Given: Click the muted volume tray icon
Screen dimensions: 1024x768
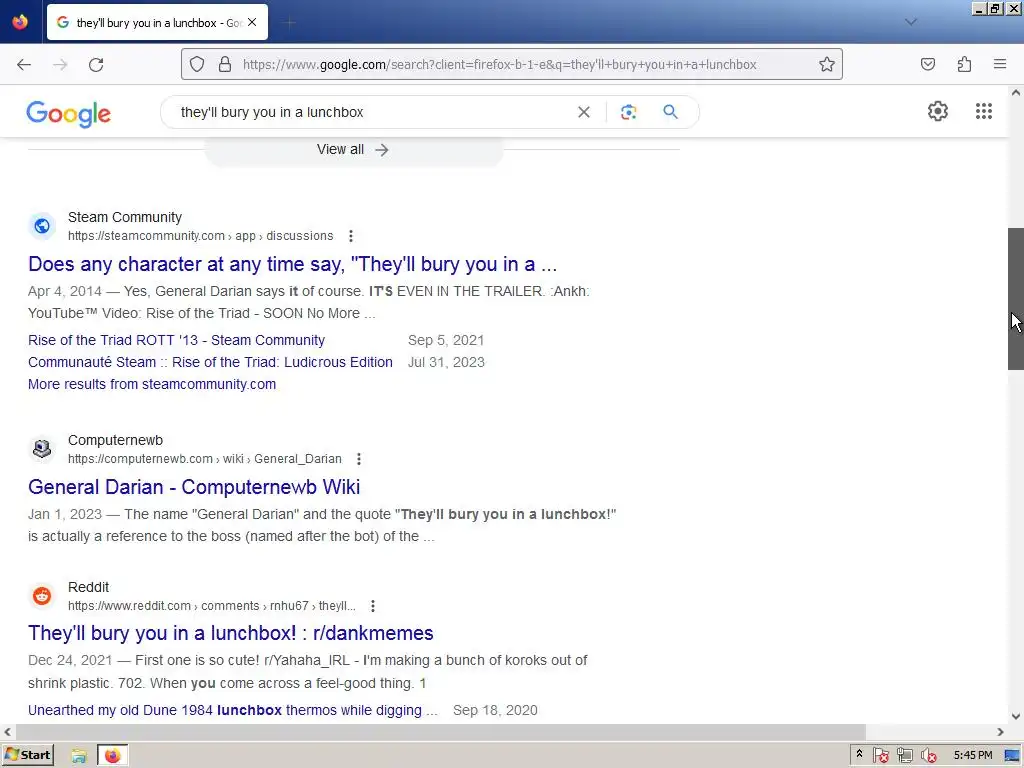Looking at the screenshot, I should point(928,756).
